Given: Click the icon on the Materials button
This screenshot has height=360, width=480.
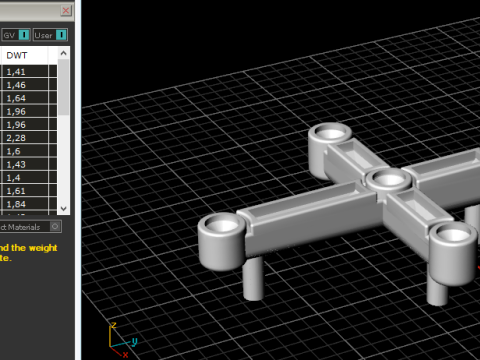Looking at the screenshot, I should 55,227.
